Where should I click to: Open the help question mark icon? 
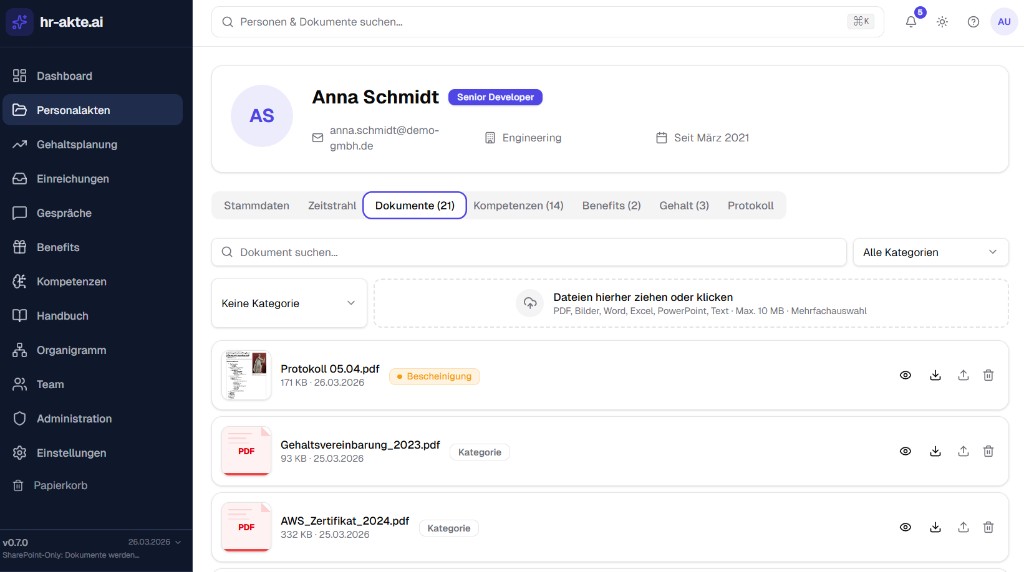click(973, 22)
